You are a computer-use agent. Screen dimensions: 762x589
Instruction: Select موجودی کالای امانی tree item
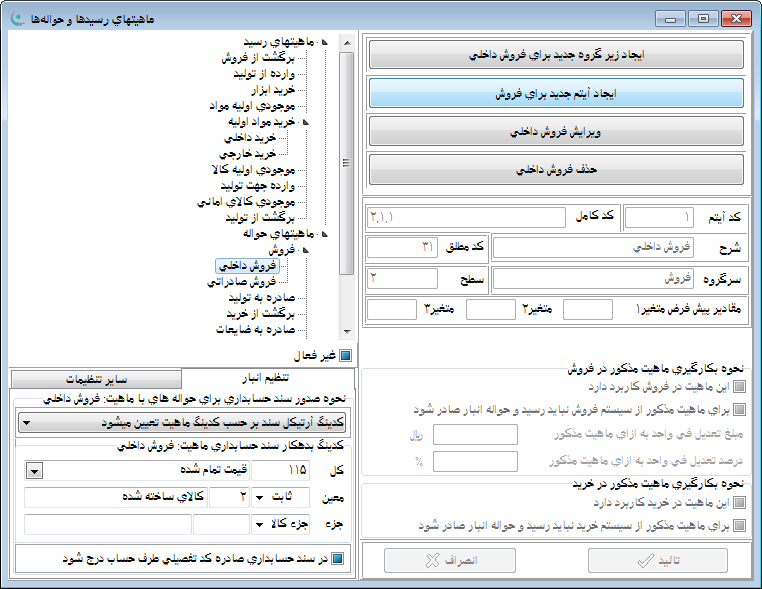click(246, 202)
